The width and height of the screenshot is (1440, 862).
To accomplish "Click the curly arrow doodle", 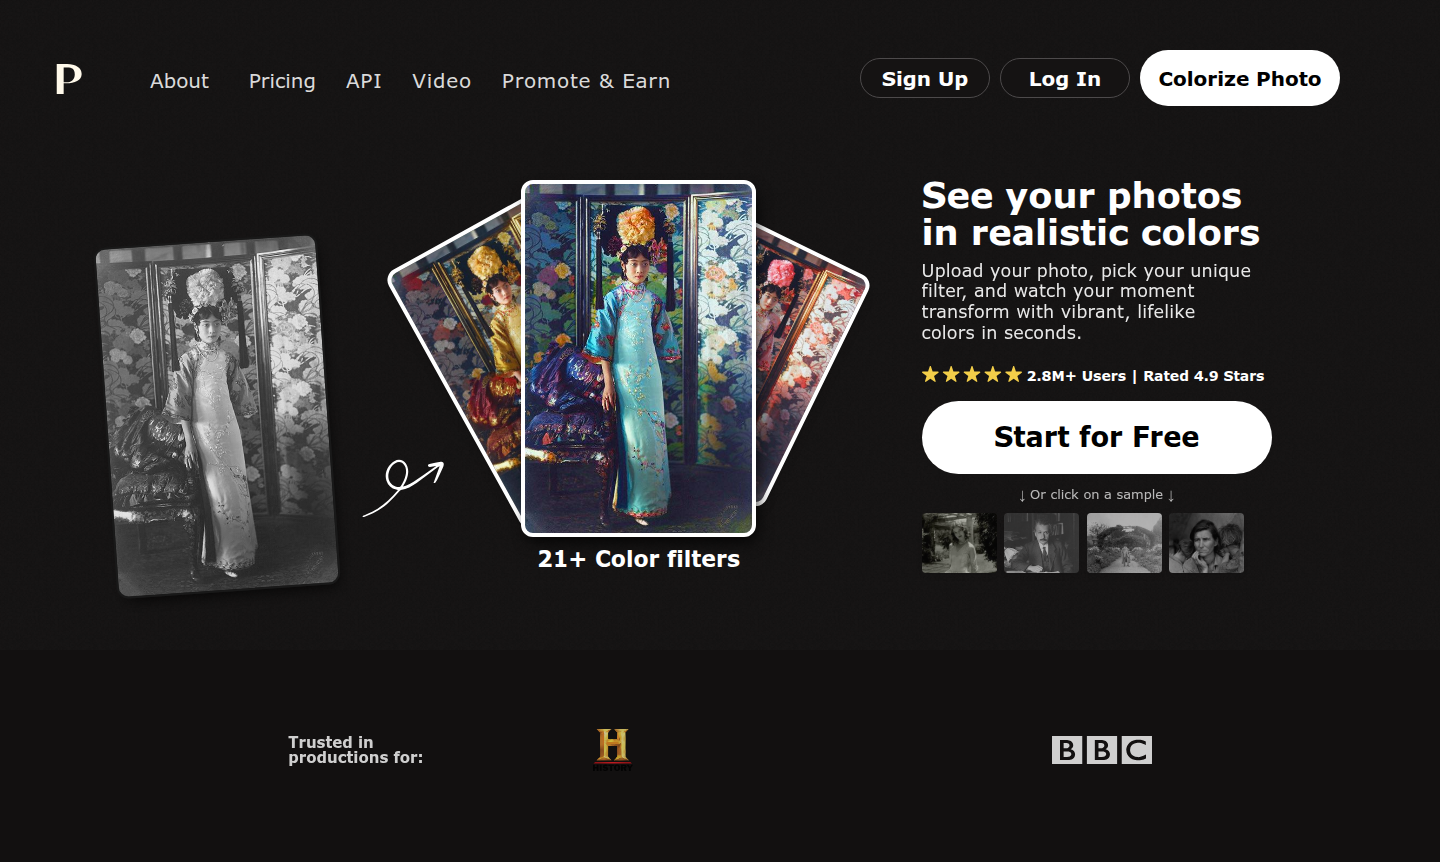I will 403,486.
